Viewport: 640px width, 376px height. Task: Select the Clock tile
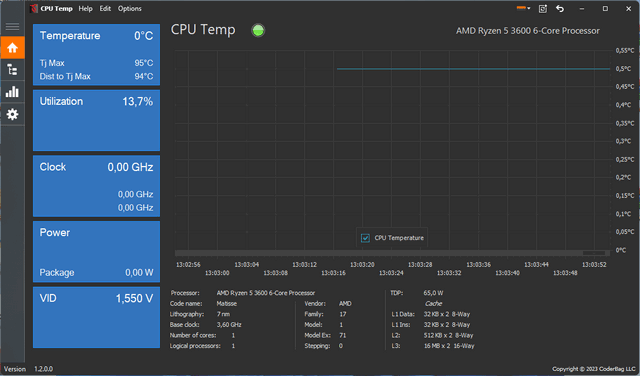click(x=96, y=186)
